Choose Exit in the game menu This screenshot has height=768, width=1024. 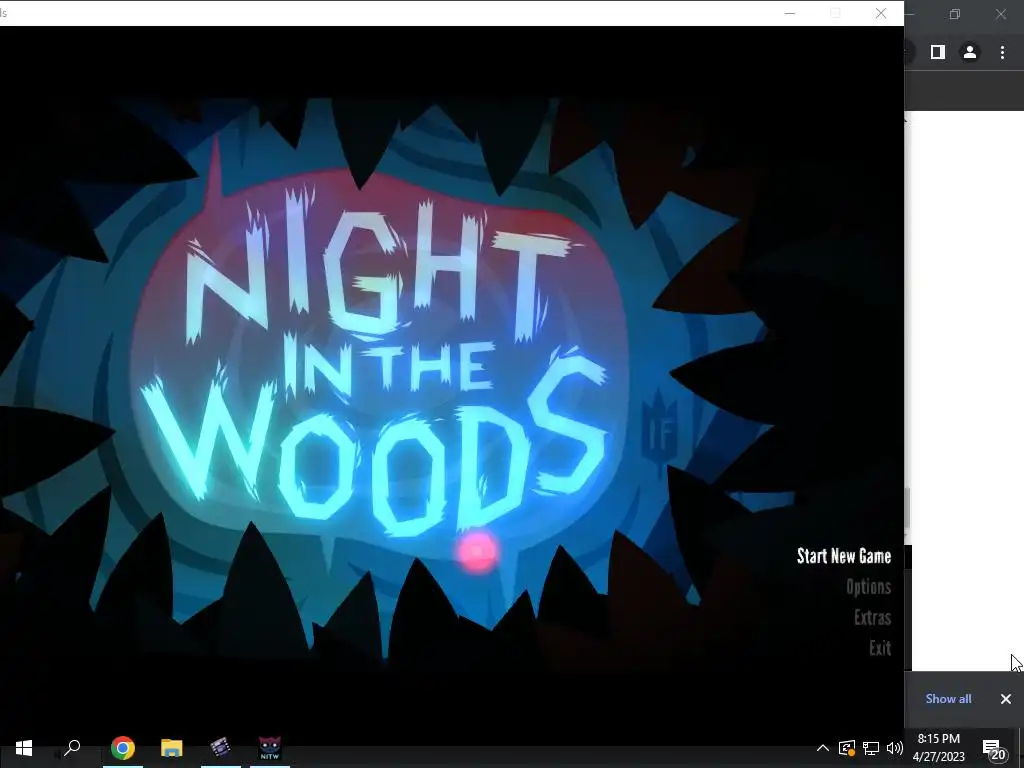point(880,648)
